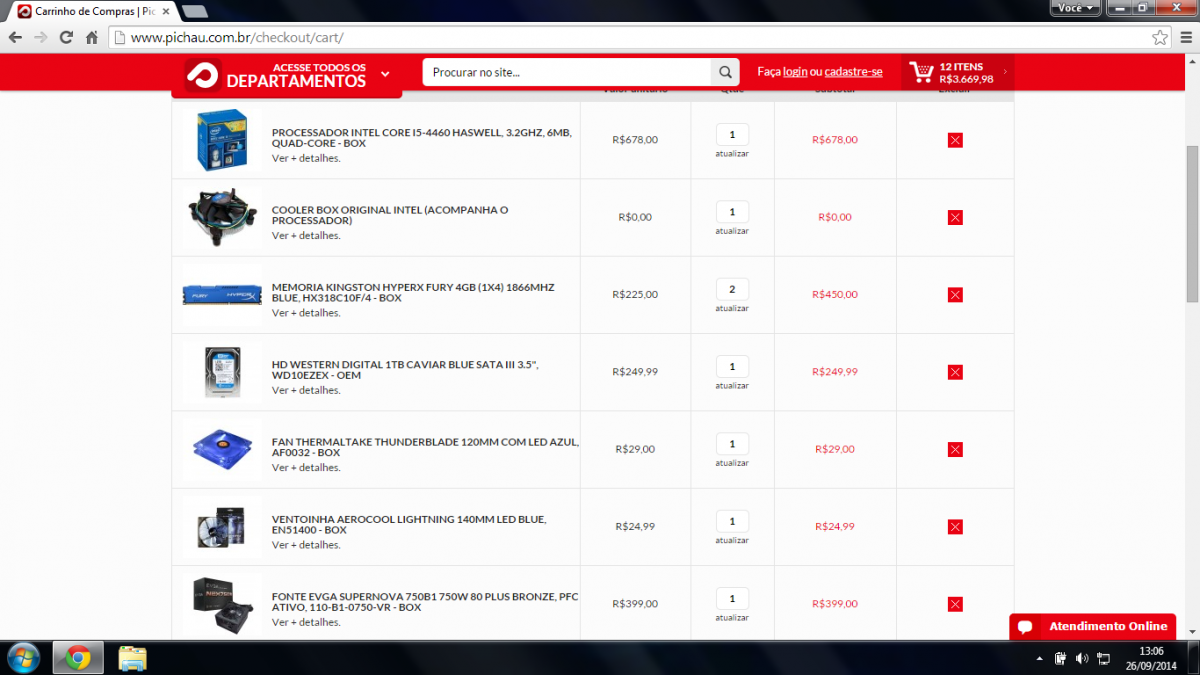
Task: Click the search magnifier icon
Action: tap(725, 72)
